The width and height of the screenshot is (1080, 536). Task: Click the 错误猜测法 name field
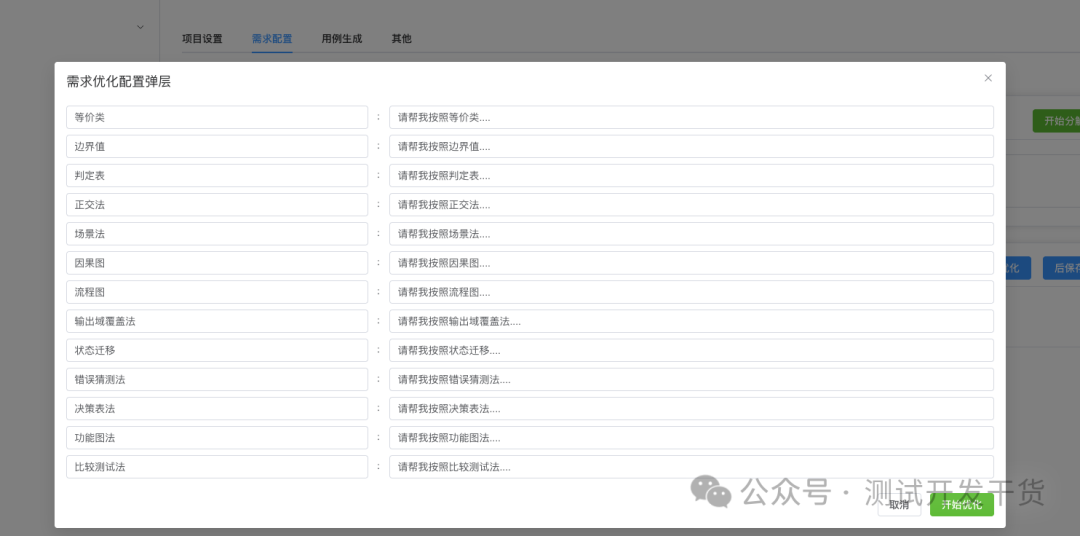[x=217, y=379]
